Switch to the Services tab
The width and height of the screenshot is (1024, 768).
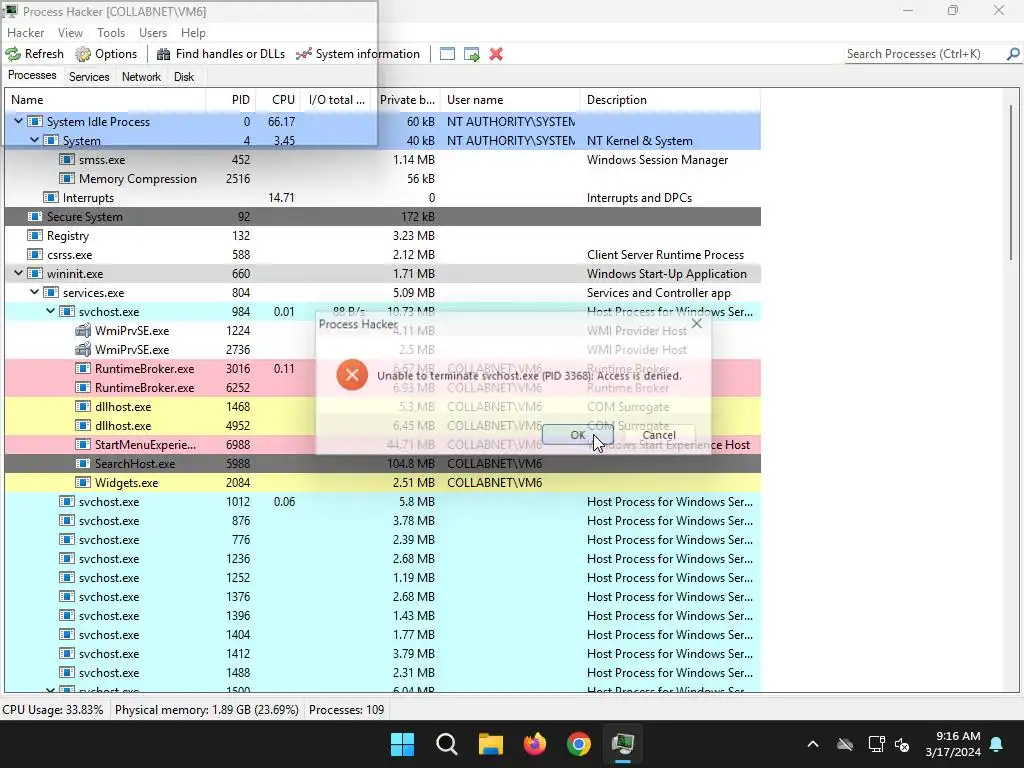point(89,76)
